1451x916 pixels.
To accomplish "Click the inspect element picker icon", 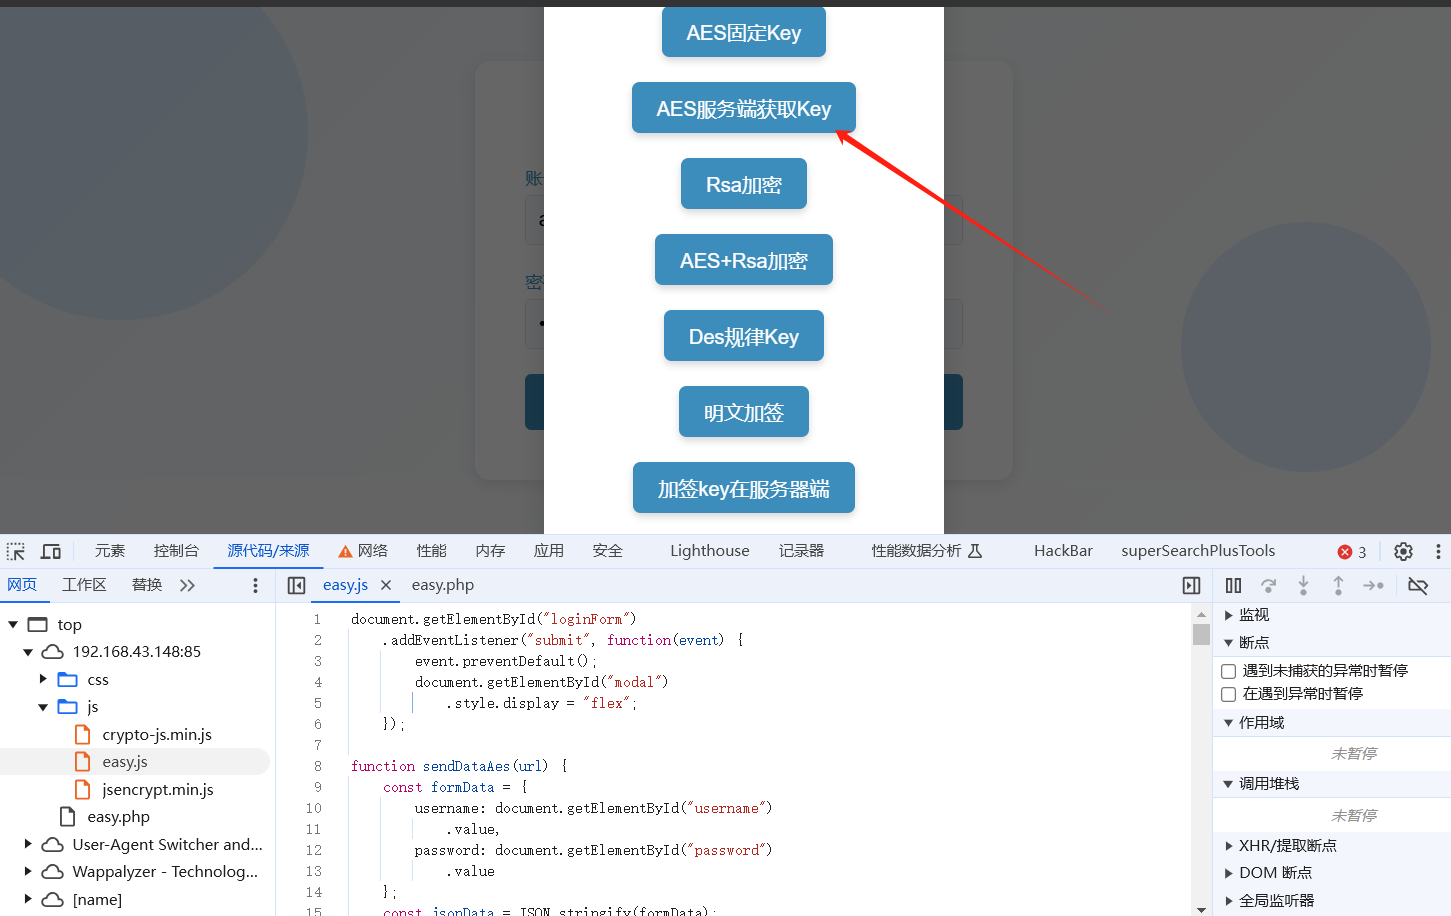I will click(x=16, y=551).
